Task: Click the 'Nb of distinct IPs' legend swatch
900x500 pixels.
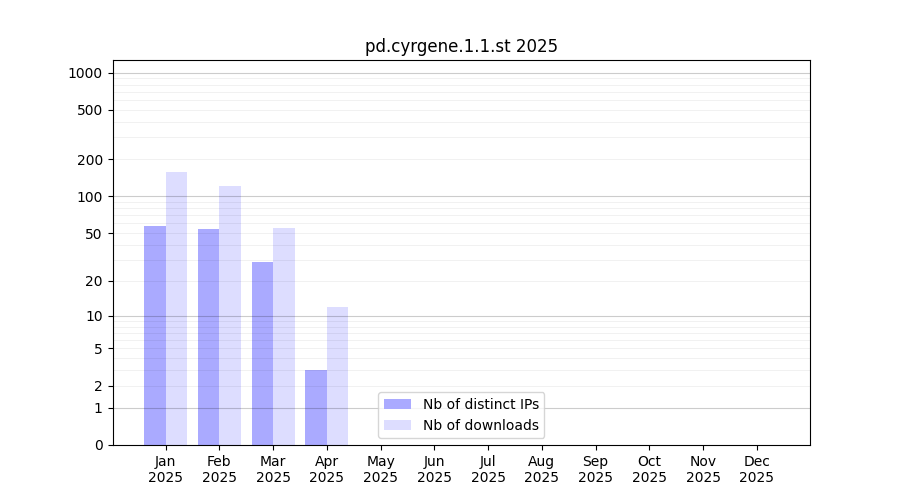Action: (397, 404)
